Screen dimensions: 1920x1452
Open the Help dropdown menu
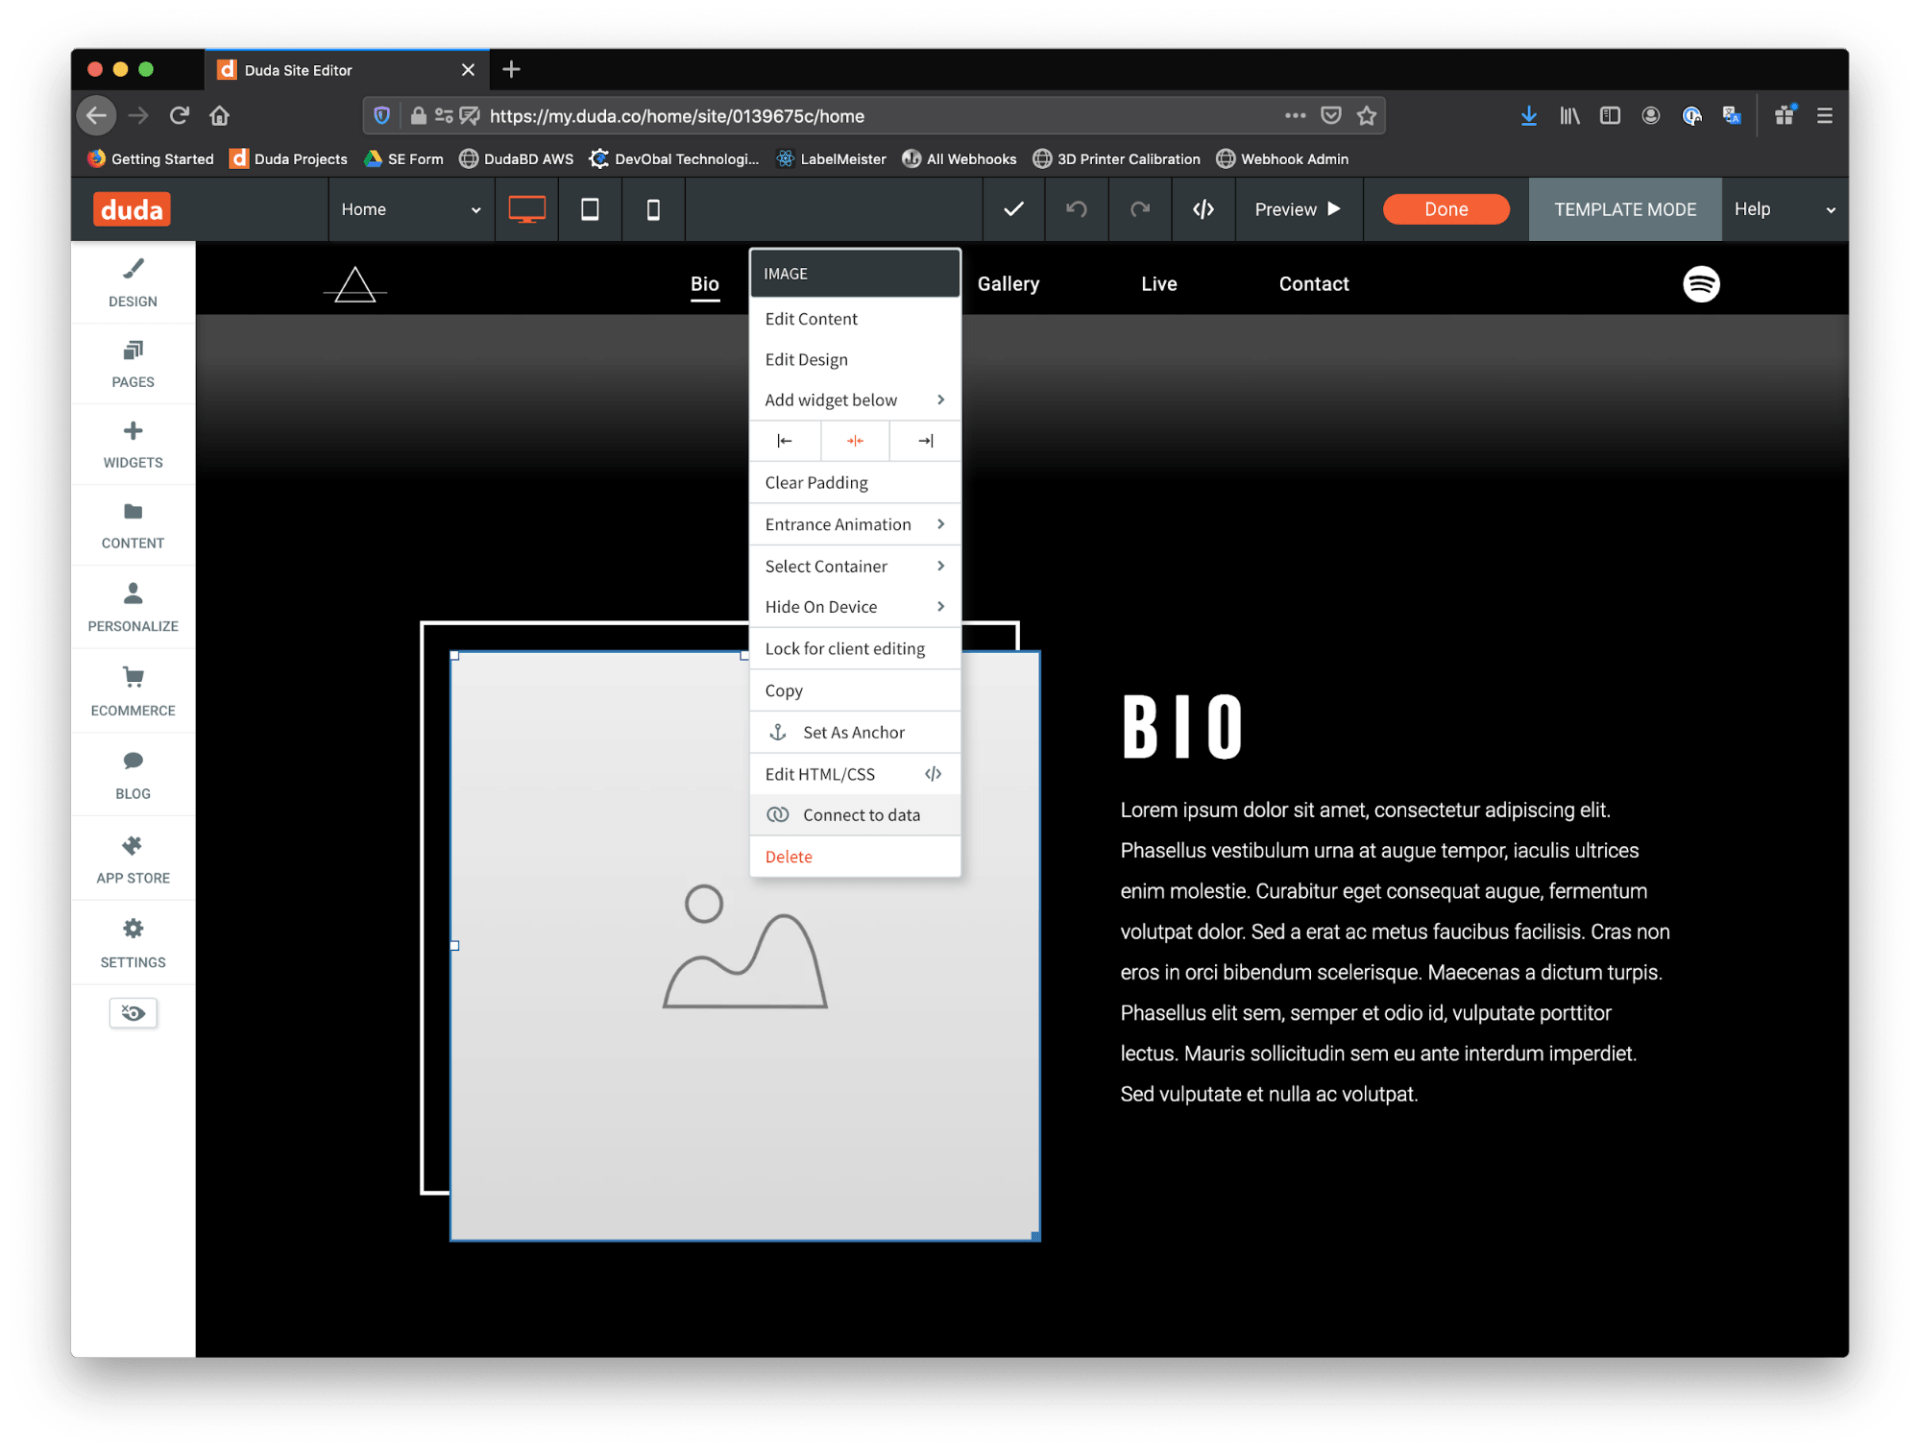[x=1784, y=209]
